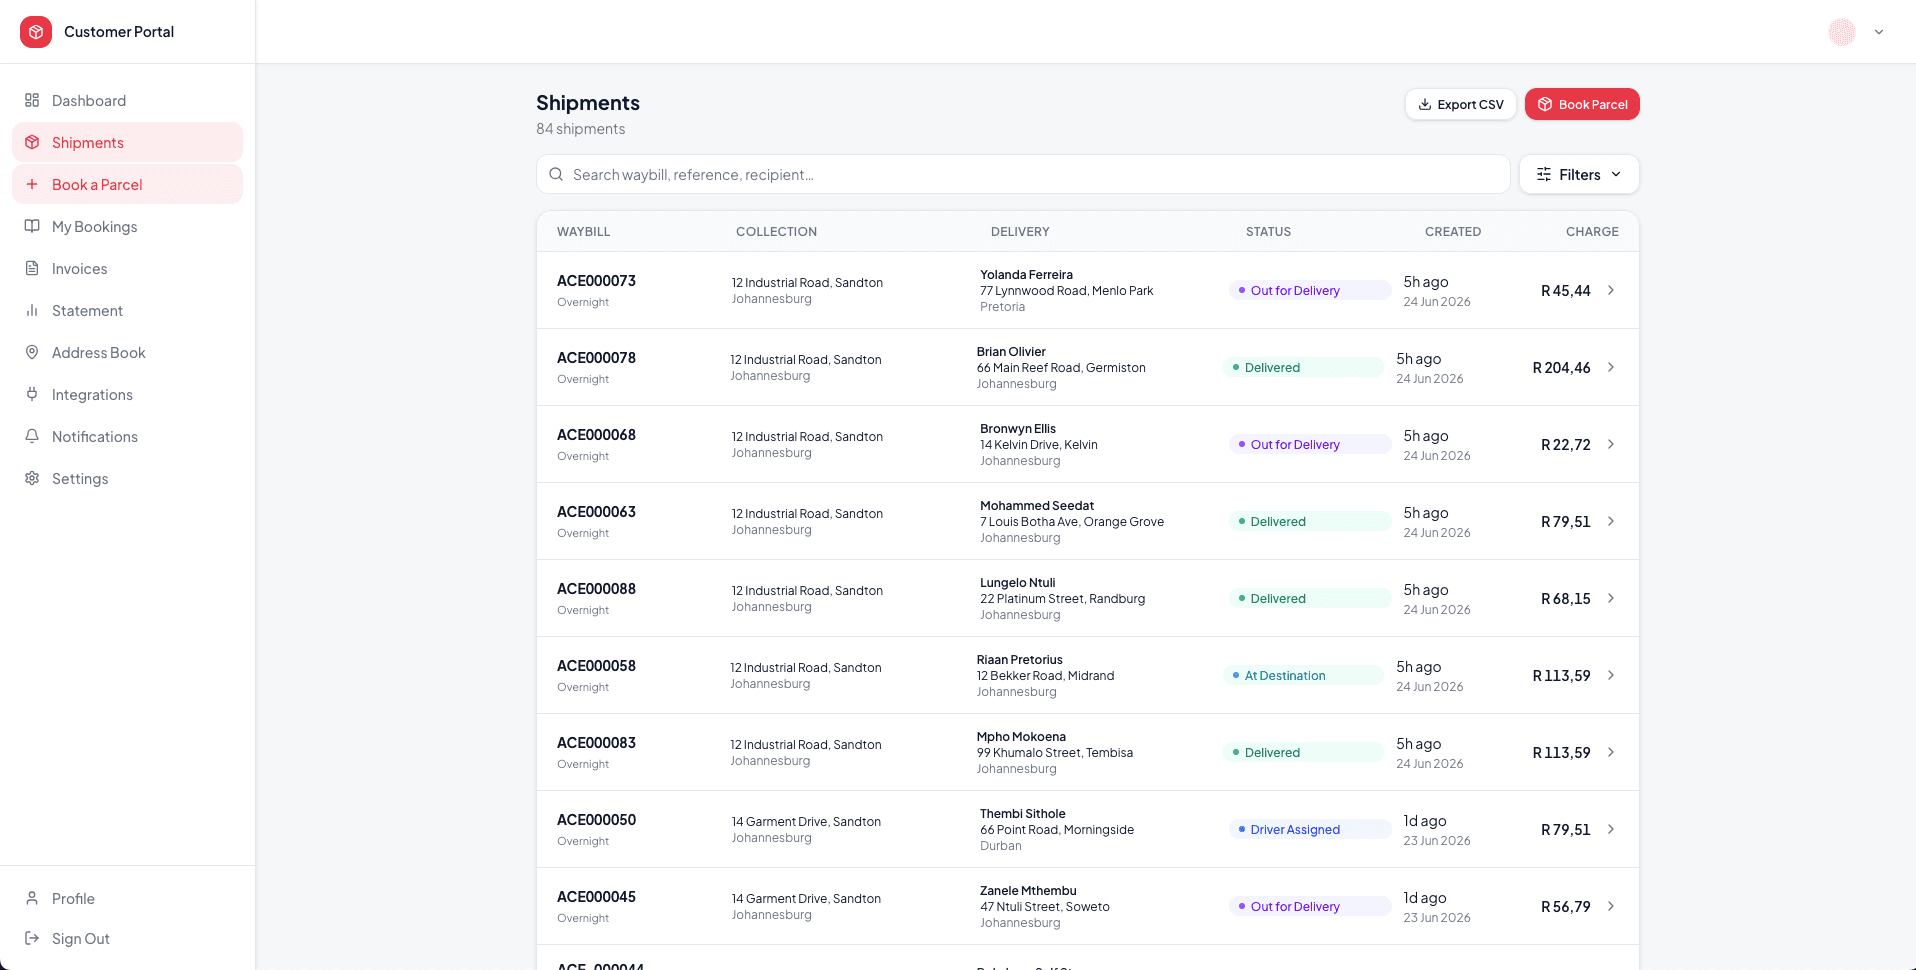The width and height of the screenshot is (1916, 970).
Task: Click waybill number ACE000078
Action: 596,358
